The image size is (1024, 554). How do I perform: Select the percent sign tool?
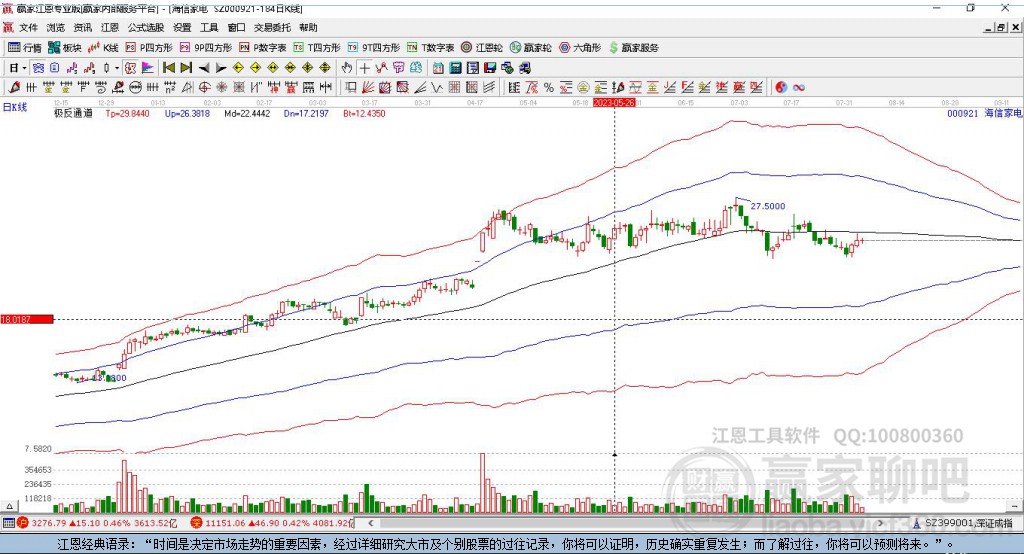tap(549, 88)
